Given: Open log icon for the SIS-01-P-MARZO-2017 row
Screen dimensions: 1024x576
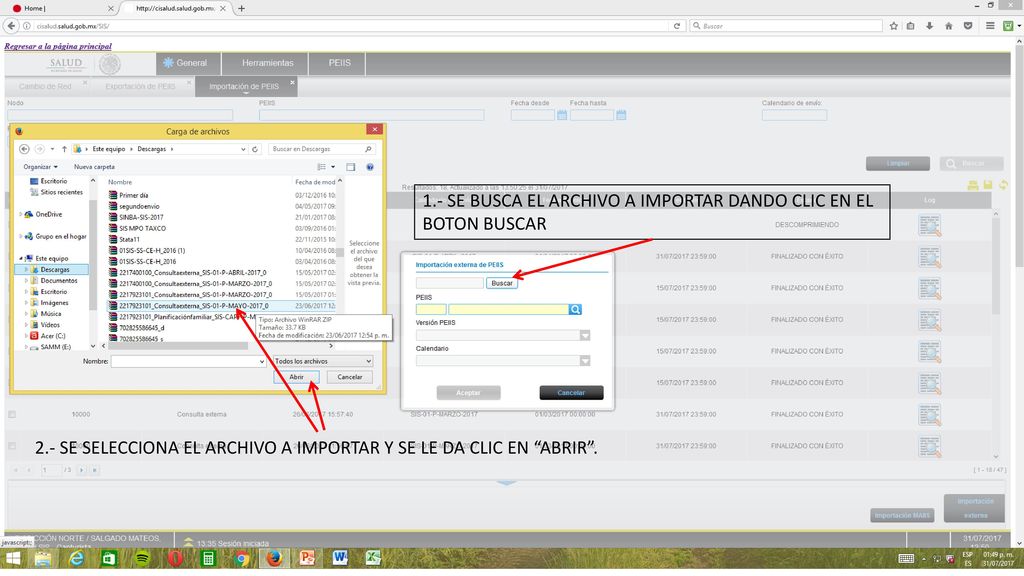Looking at the screenshot, I should 929,415.
